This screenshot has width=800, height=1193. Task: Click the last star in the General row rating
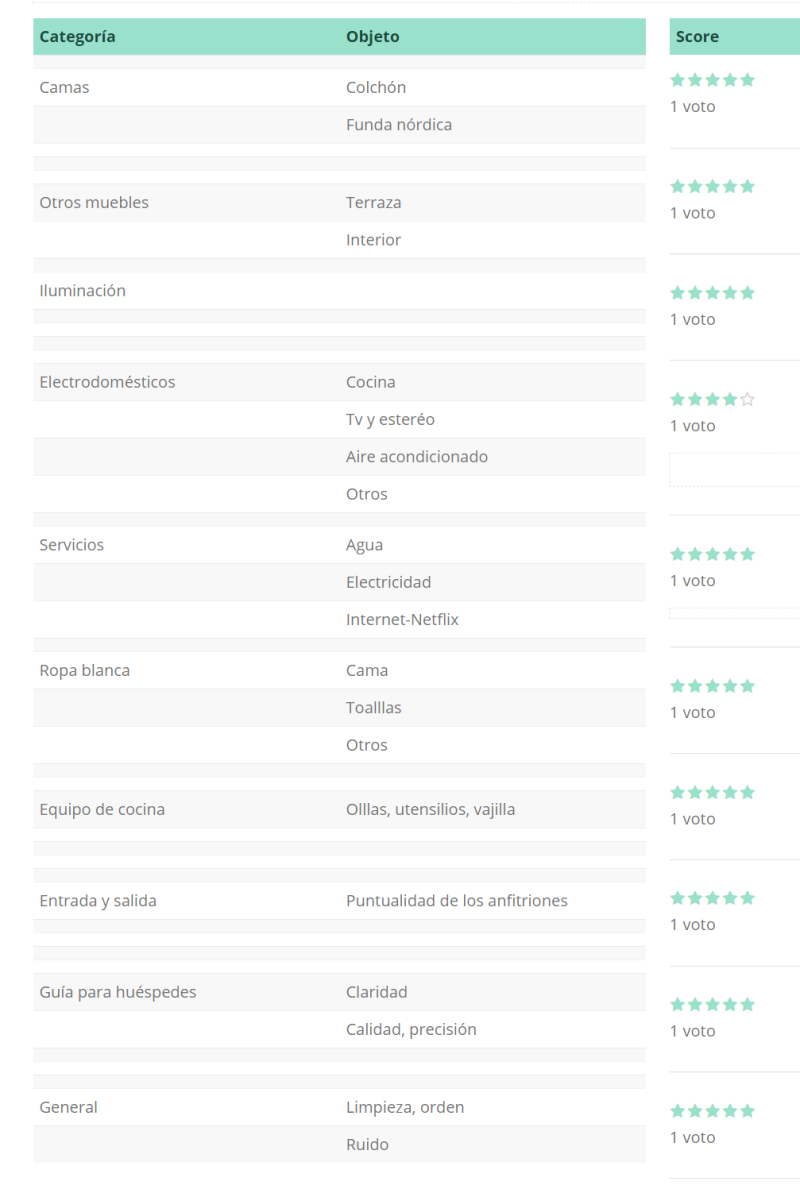[x=747, y=1111]
